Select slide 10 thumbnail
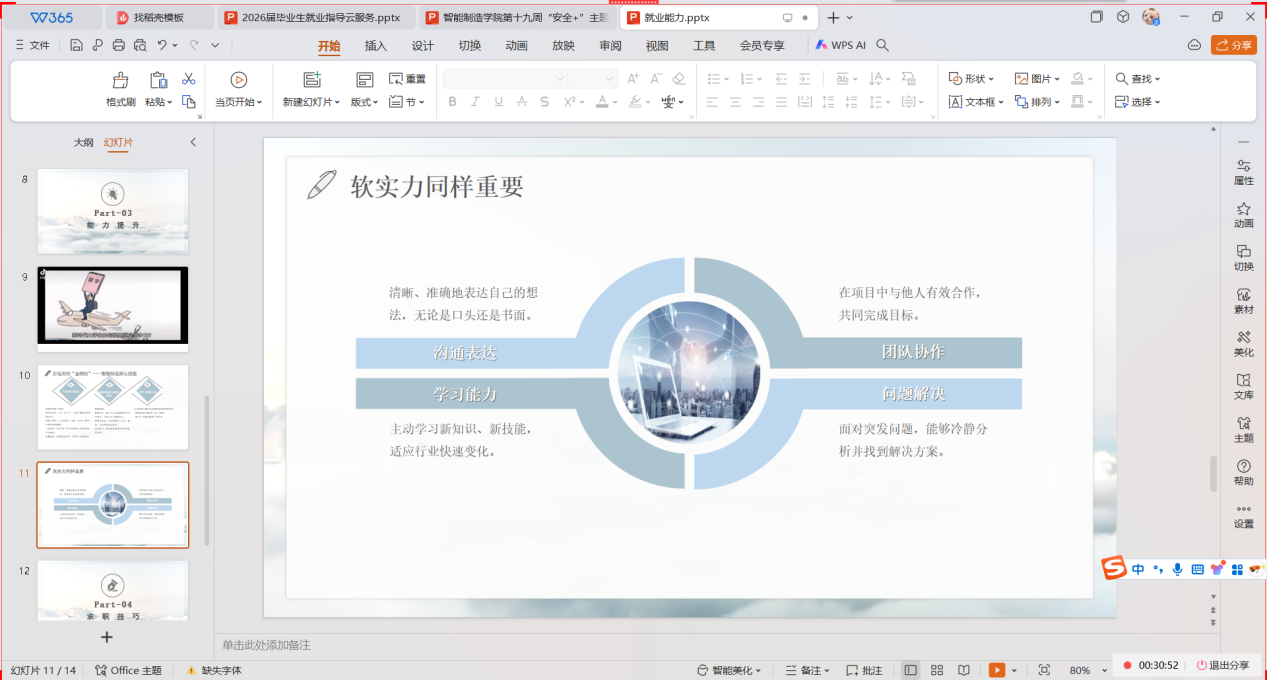The image size is (1267, 680). coord(113,407)
